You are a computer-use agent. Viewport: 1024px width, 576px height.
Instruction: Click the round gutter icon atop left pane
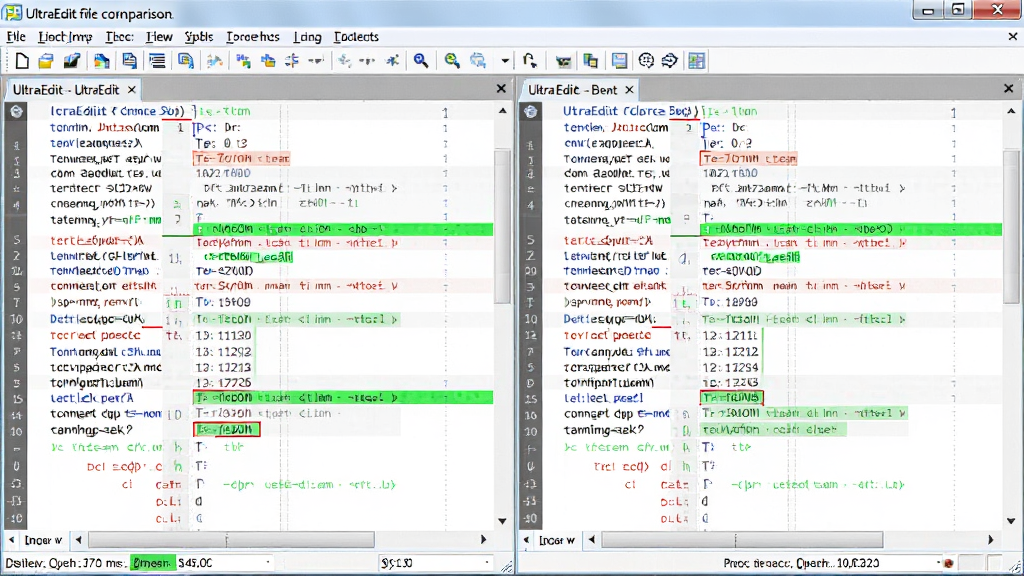click(x=16, y=112)
